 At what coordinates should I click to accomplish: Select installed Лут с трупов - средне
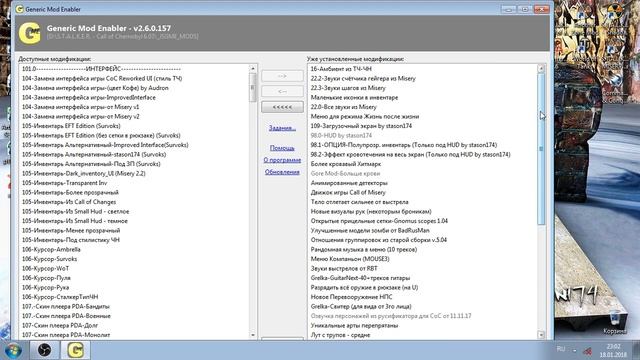click(340, 335)
